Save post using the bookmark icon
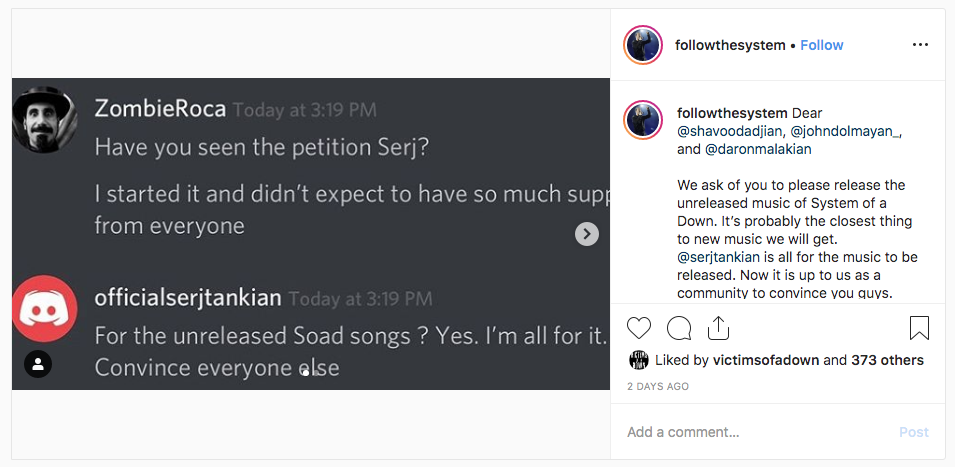The height and width of the screenshot is (467, 955). coord(919,328)
